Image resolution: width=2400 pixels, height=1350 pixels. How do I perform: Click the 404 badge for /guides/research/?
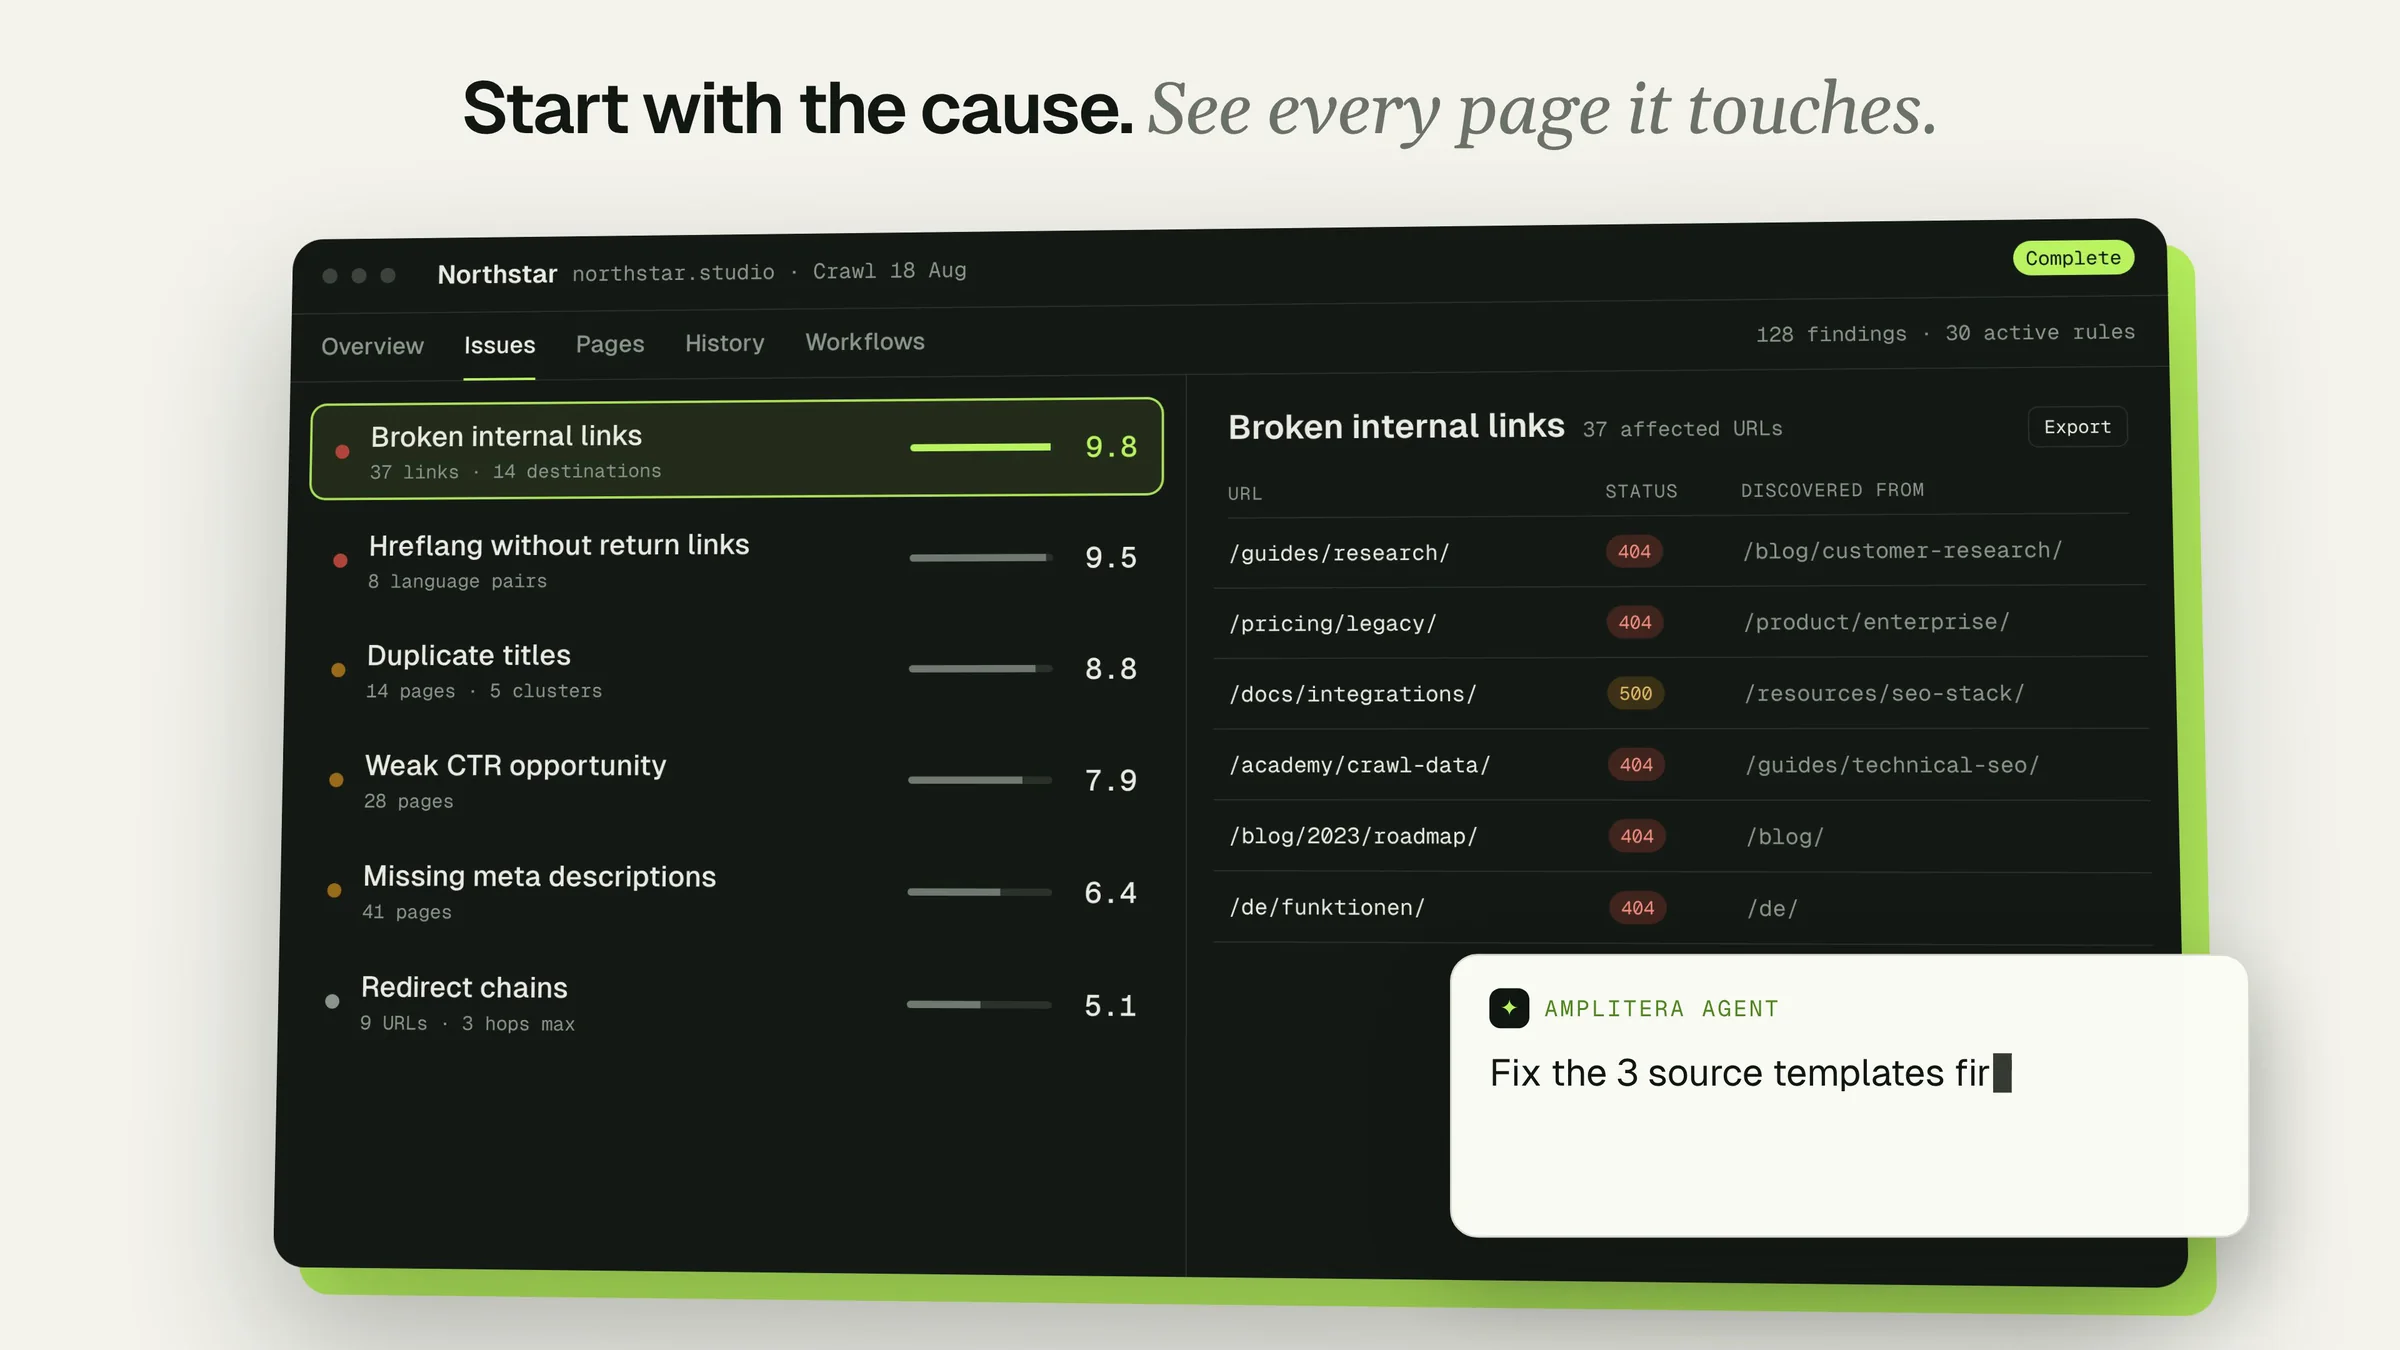point(1634,551)
